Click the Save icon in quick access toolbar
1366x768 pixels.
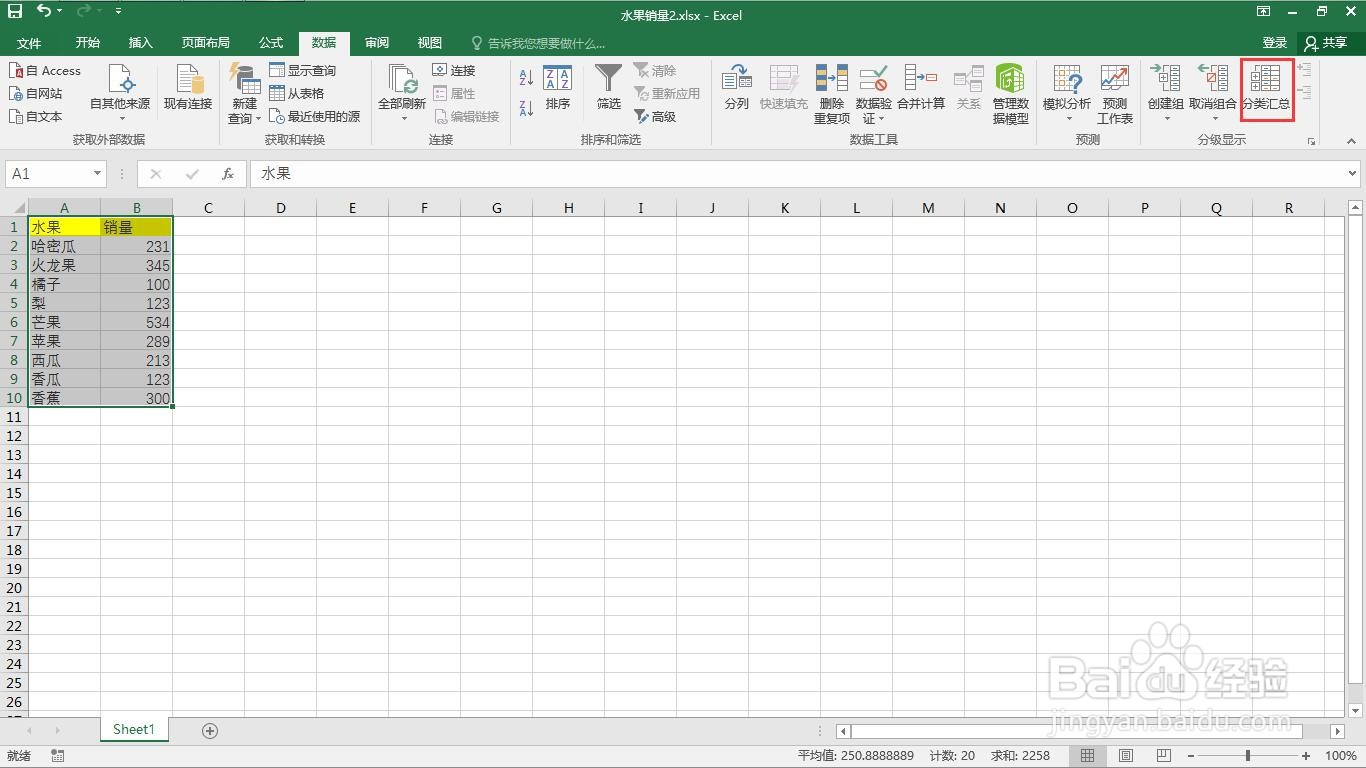(x=15, y=12)
